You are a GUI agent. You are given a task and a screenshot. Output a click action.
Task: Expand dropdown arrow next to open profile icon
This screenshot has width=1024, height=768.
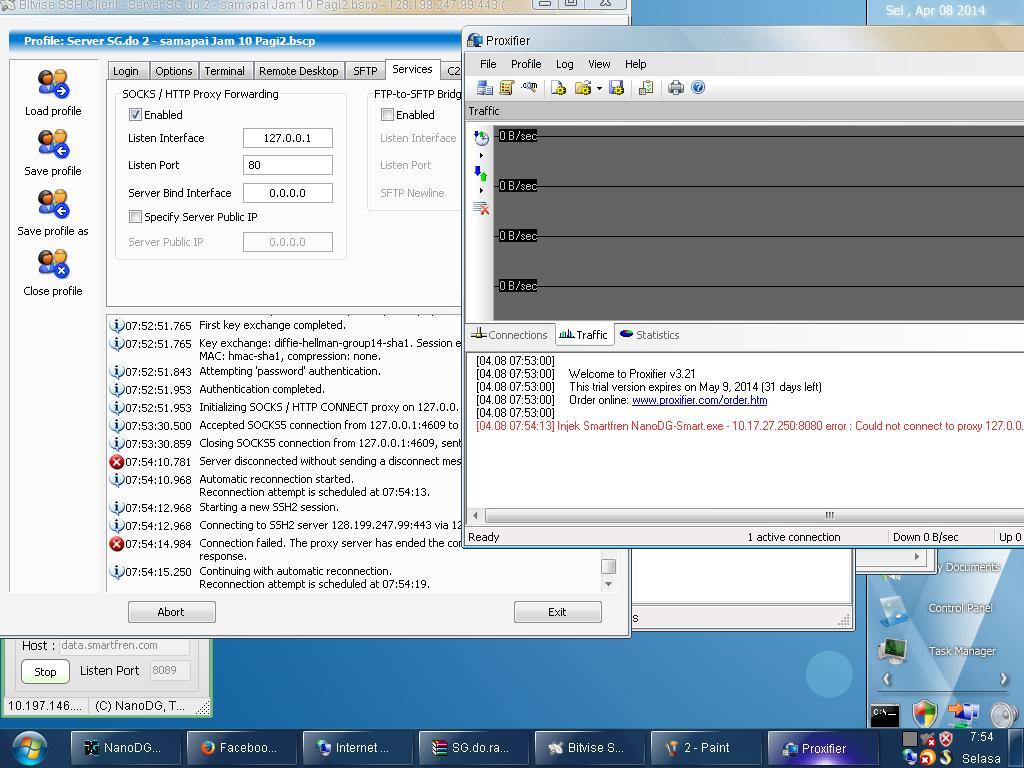599,88
